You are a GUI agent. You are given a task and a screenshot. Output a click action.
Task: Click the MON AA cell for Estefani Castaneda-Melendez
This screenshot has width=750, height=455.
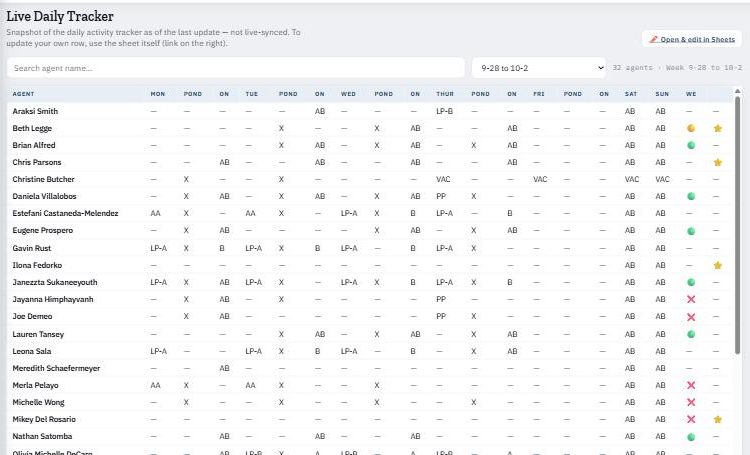[155, 213]
